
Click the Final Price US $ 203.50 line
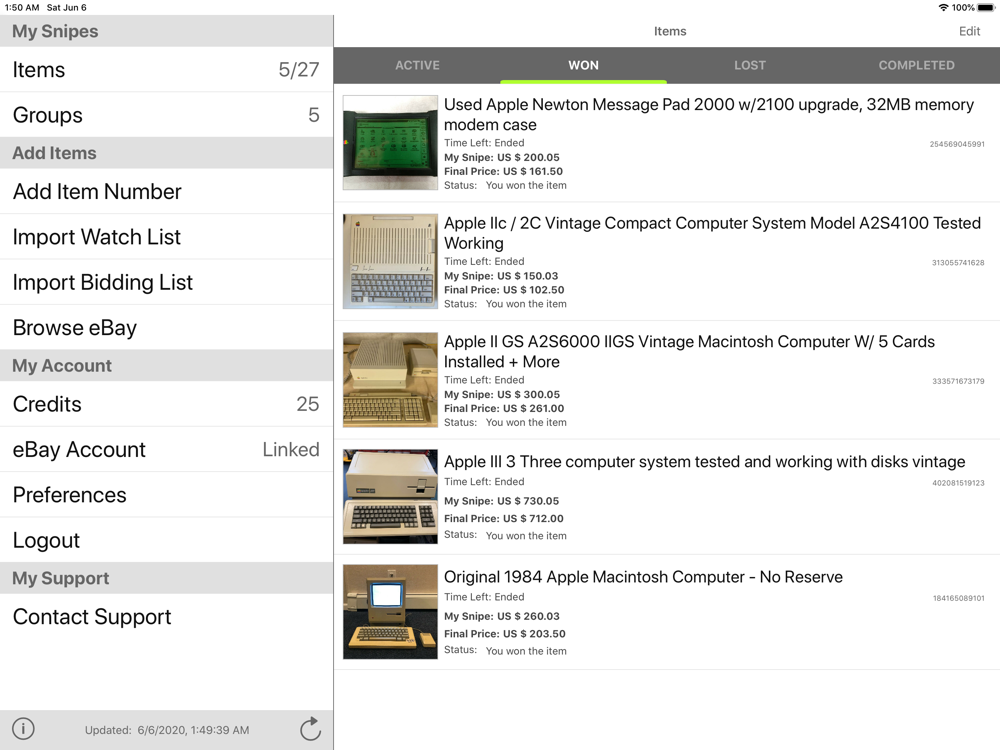[504, 633]
